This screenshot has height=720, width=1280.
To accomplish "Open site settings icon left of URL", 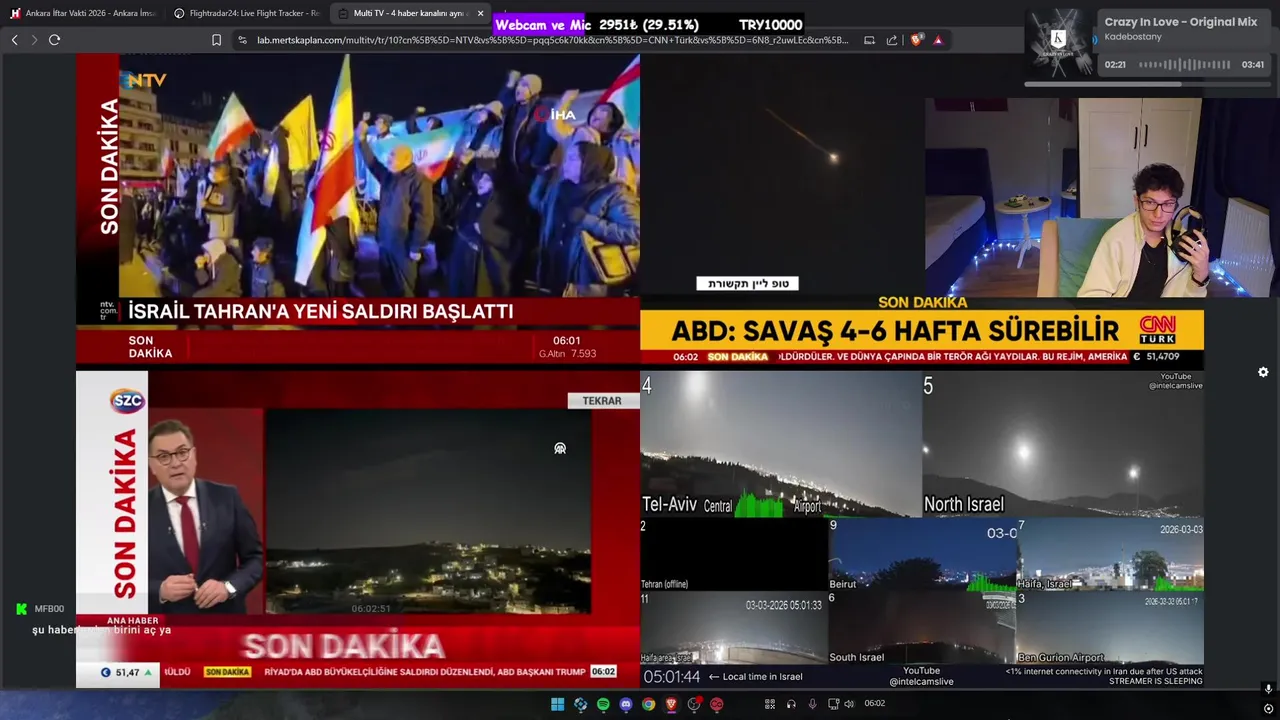I will pos(242,40).
